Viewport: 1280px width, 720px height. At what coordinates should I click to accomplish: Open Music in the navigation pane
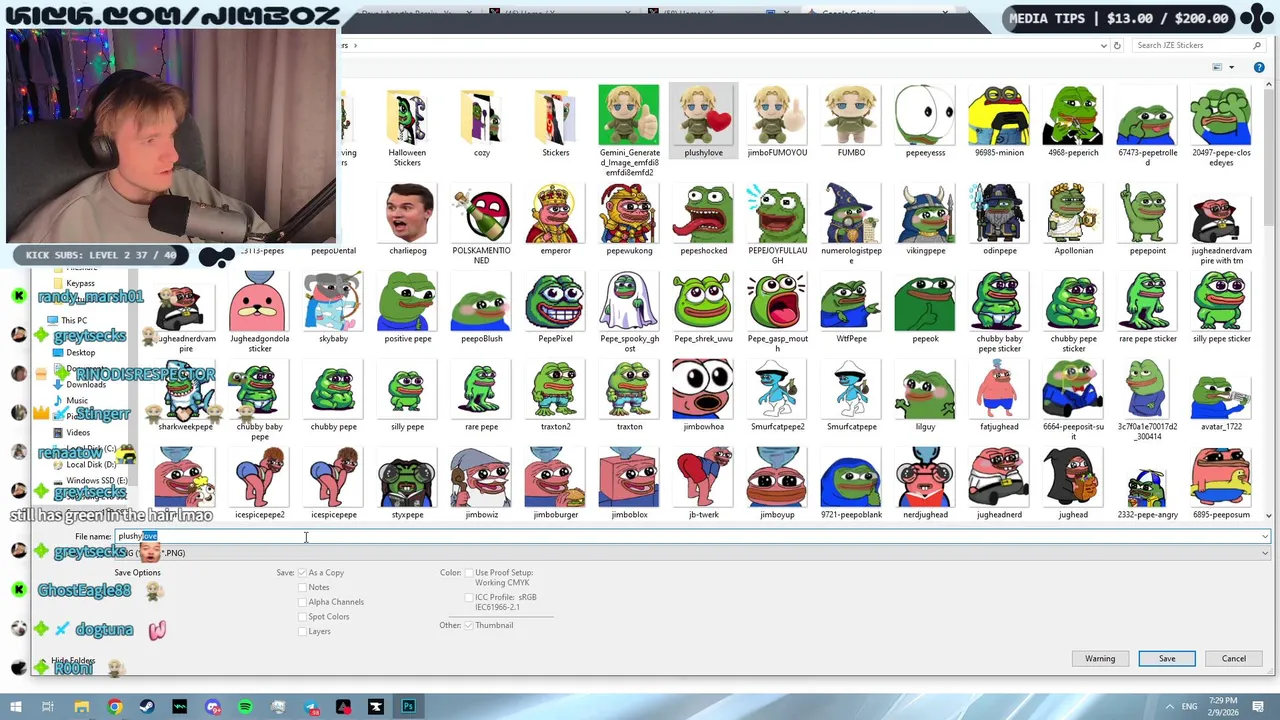click(x=77, y=401)
